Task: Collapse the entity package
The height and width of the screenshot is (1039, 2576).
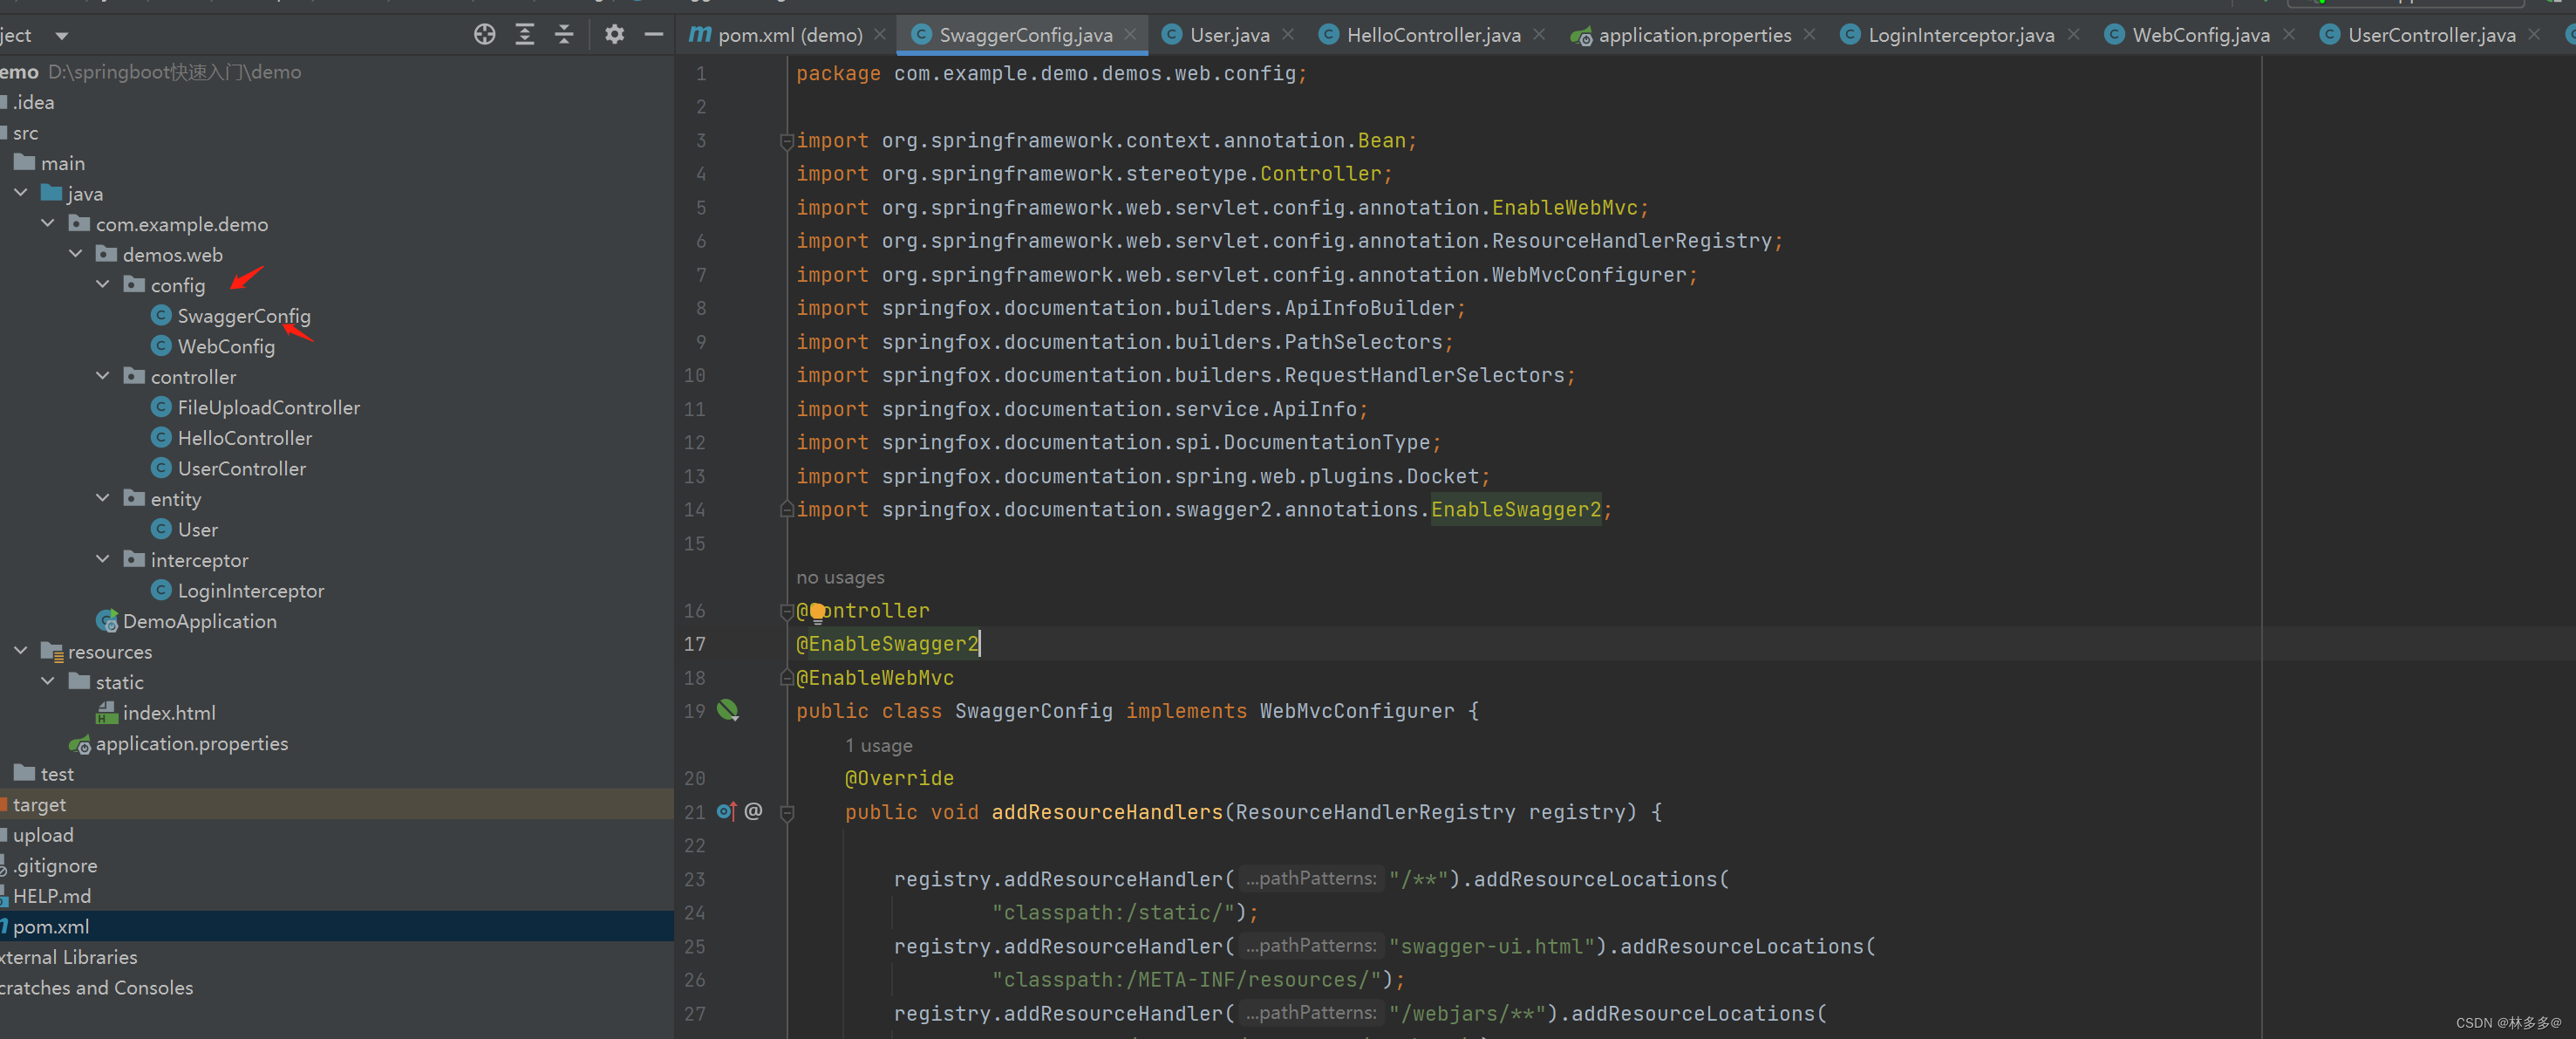Action: point(103,498)
